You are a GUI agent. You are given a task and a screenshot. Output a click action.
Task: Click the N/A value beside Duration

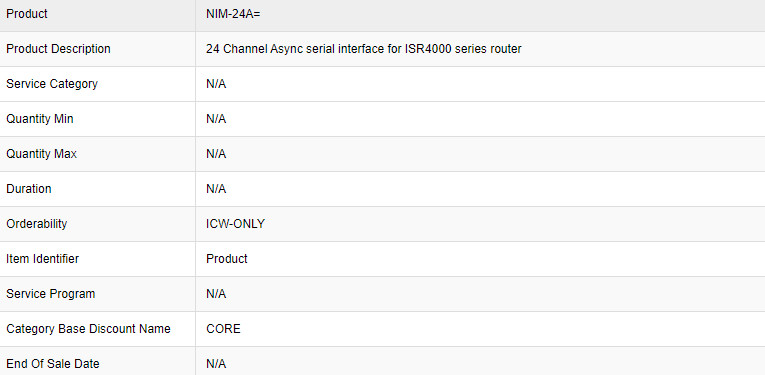coord(216,189)
